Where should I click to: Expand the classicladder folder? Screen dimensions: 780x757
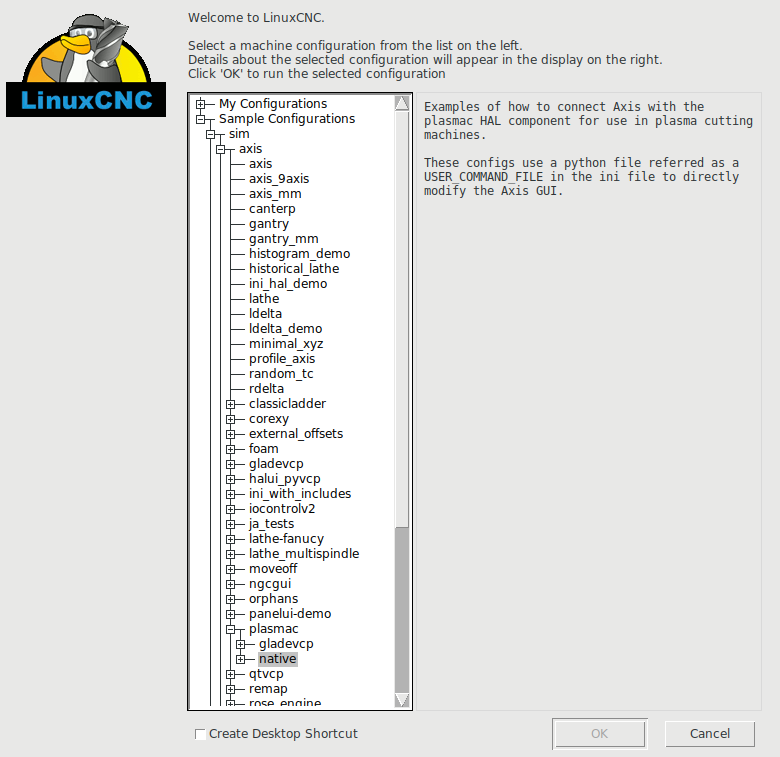[230, 404]
